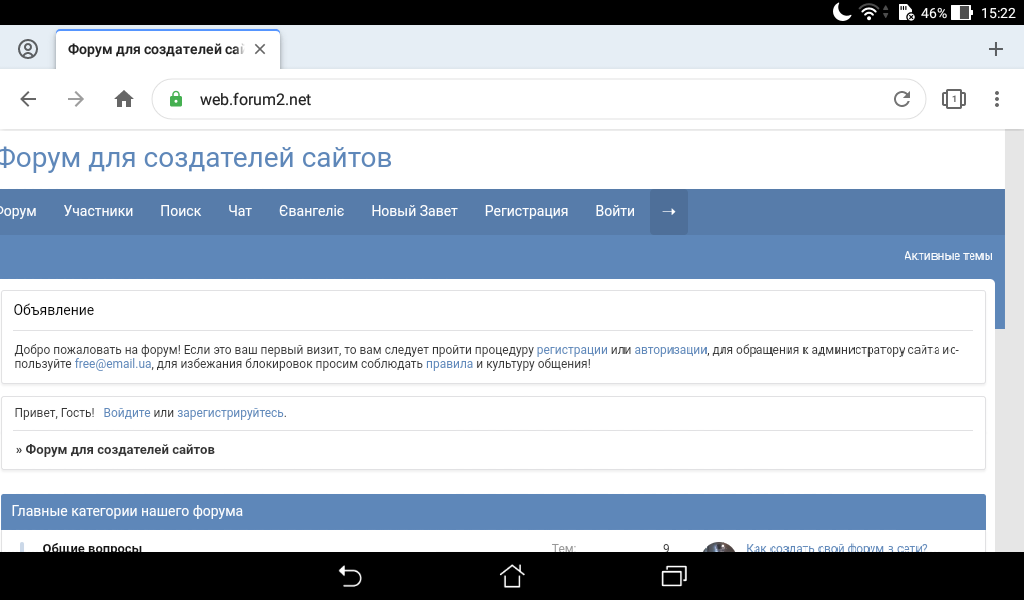Open the Поиск menu item
This screenshot has height=600, width=1024.
pyautogui.click(x=181, y=212)
